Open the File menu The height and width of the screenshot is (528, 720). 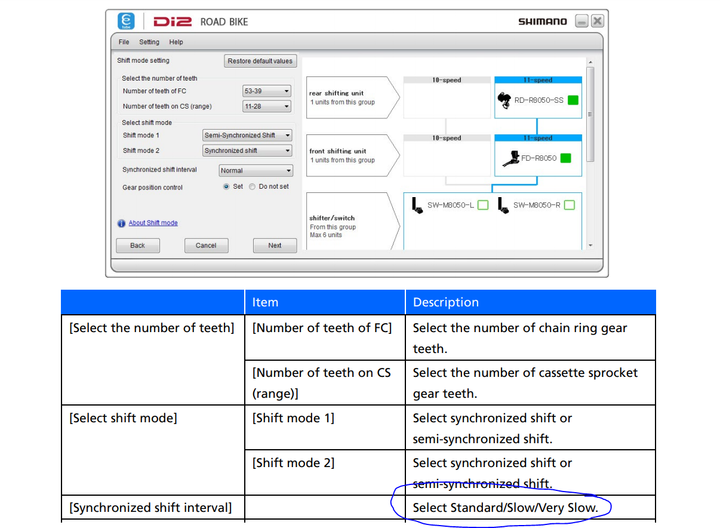coord(124,42)
